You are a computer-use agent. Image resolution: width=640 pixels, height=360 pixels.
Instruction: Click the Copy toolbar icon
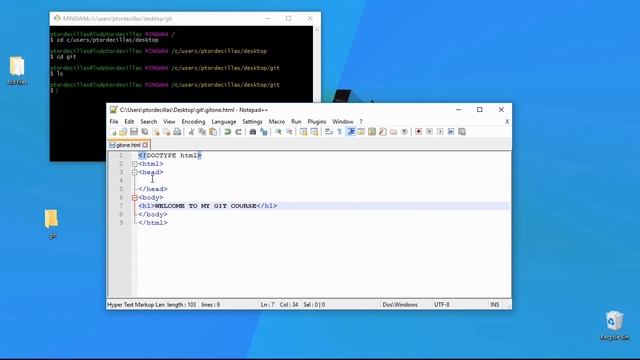[x=202, y=132]
